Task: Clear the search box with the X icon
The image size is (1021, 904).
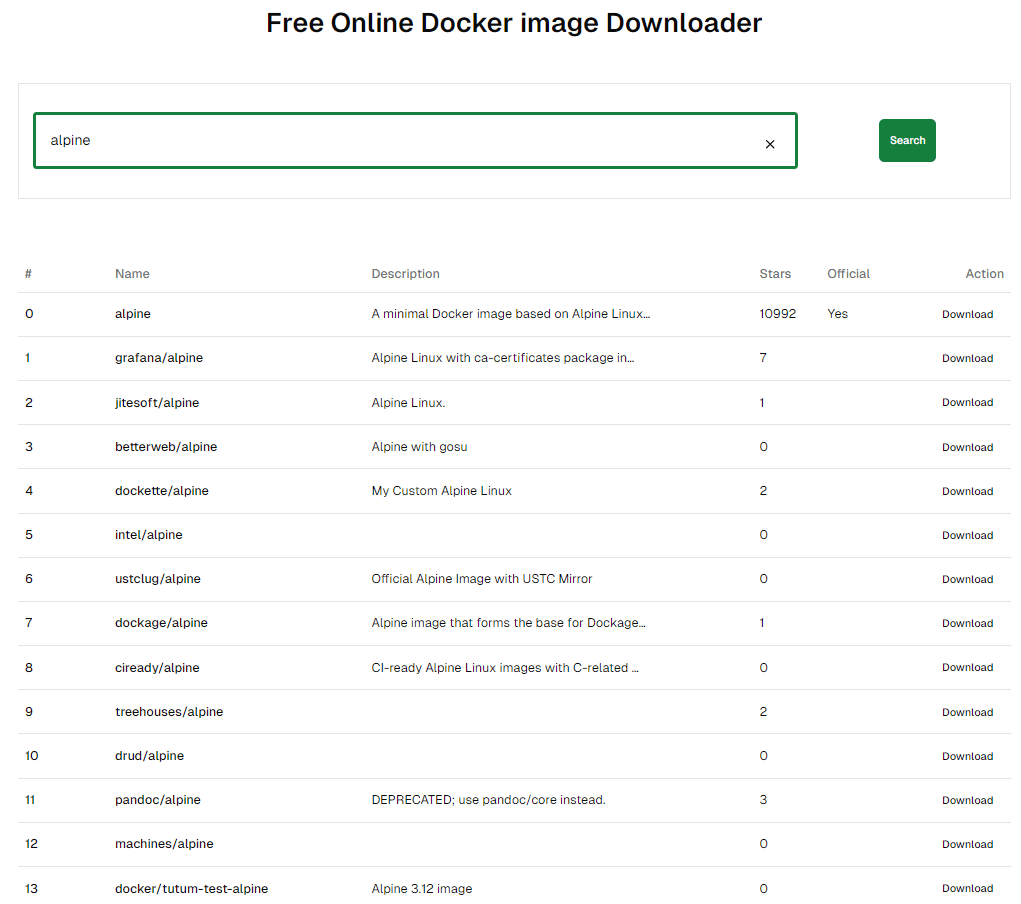Action: pyautogui.click(x=770, y=144)
